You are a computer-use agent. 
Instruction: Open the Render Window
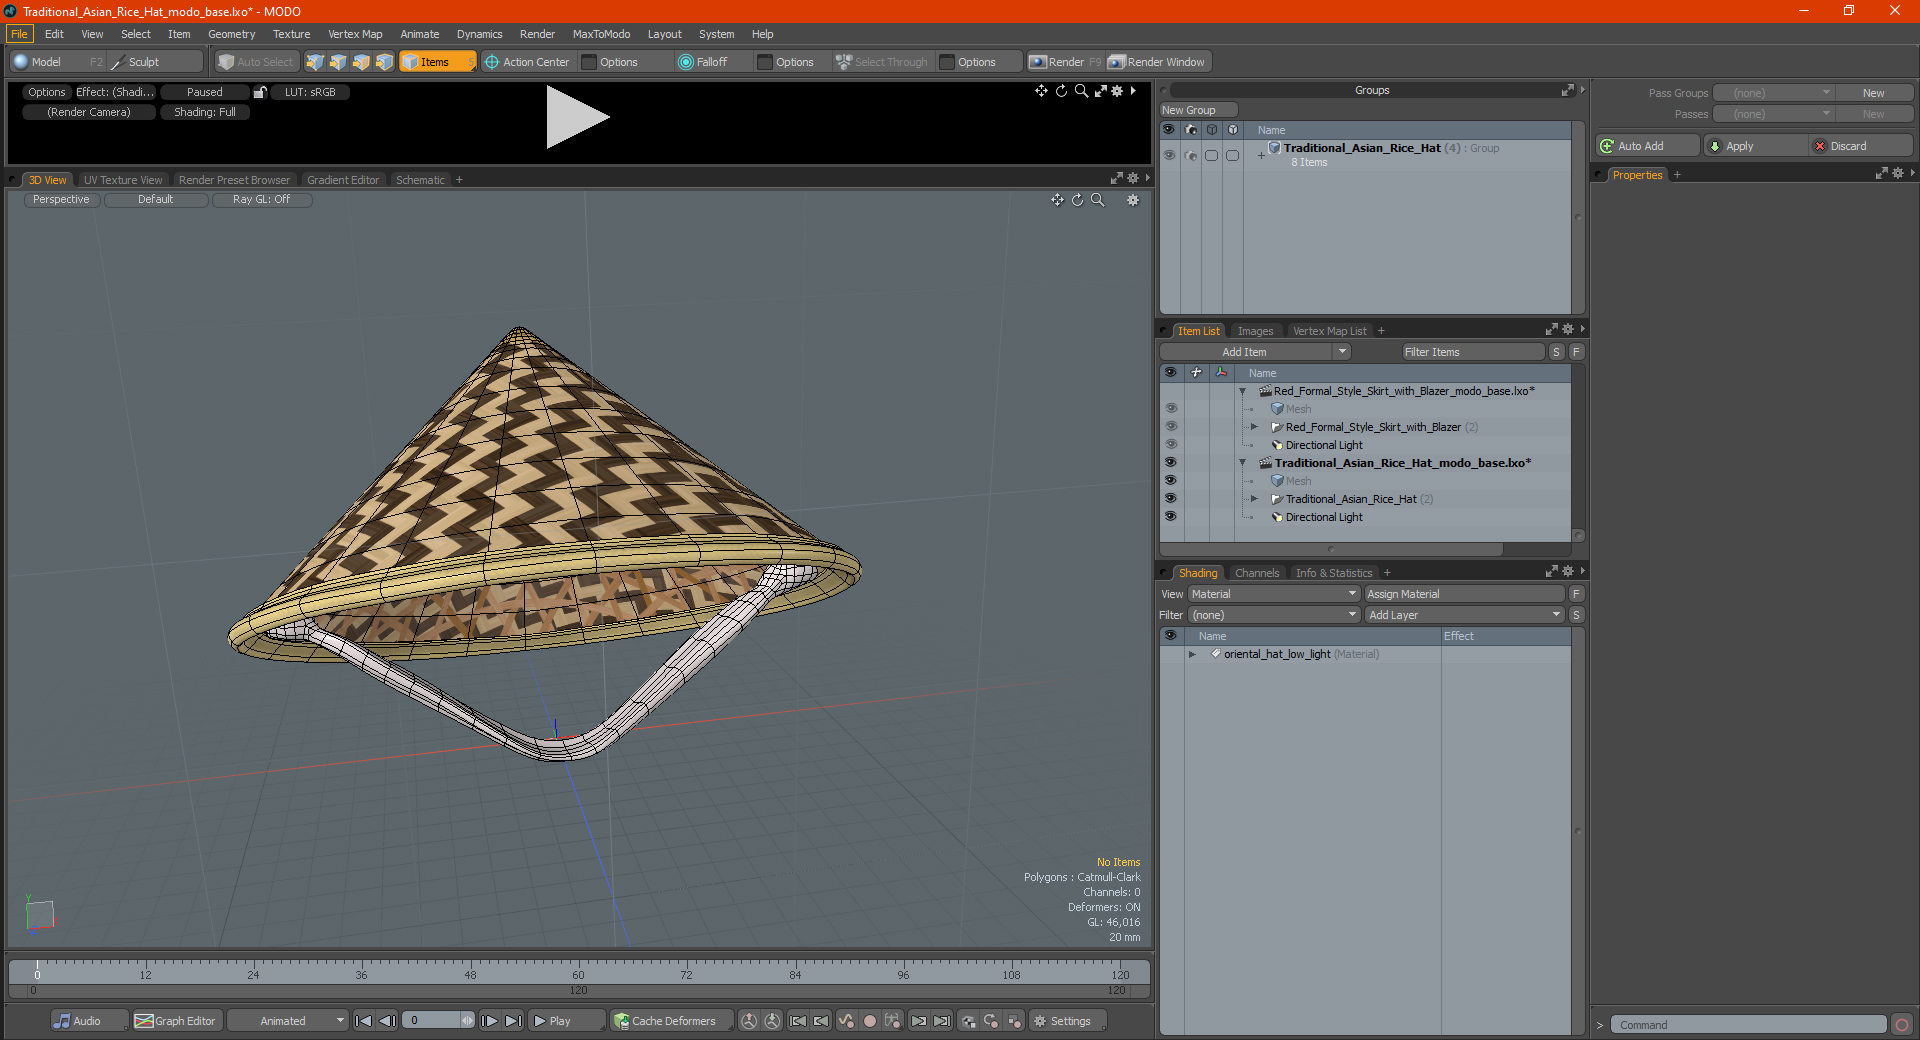click(x=1157, y=62)
